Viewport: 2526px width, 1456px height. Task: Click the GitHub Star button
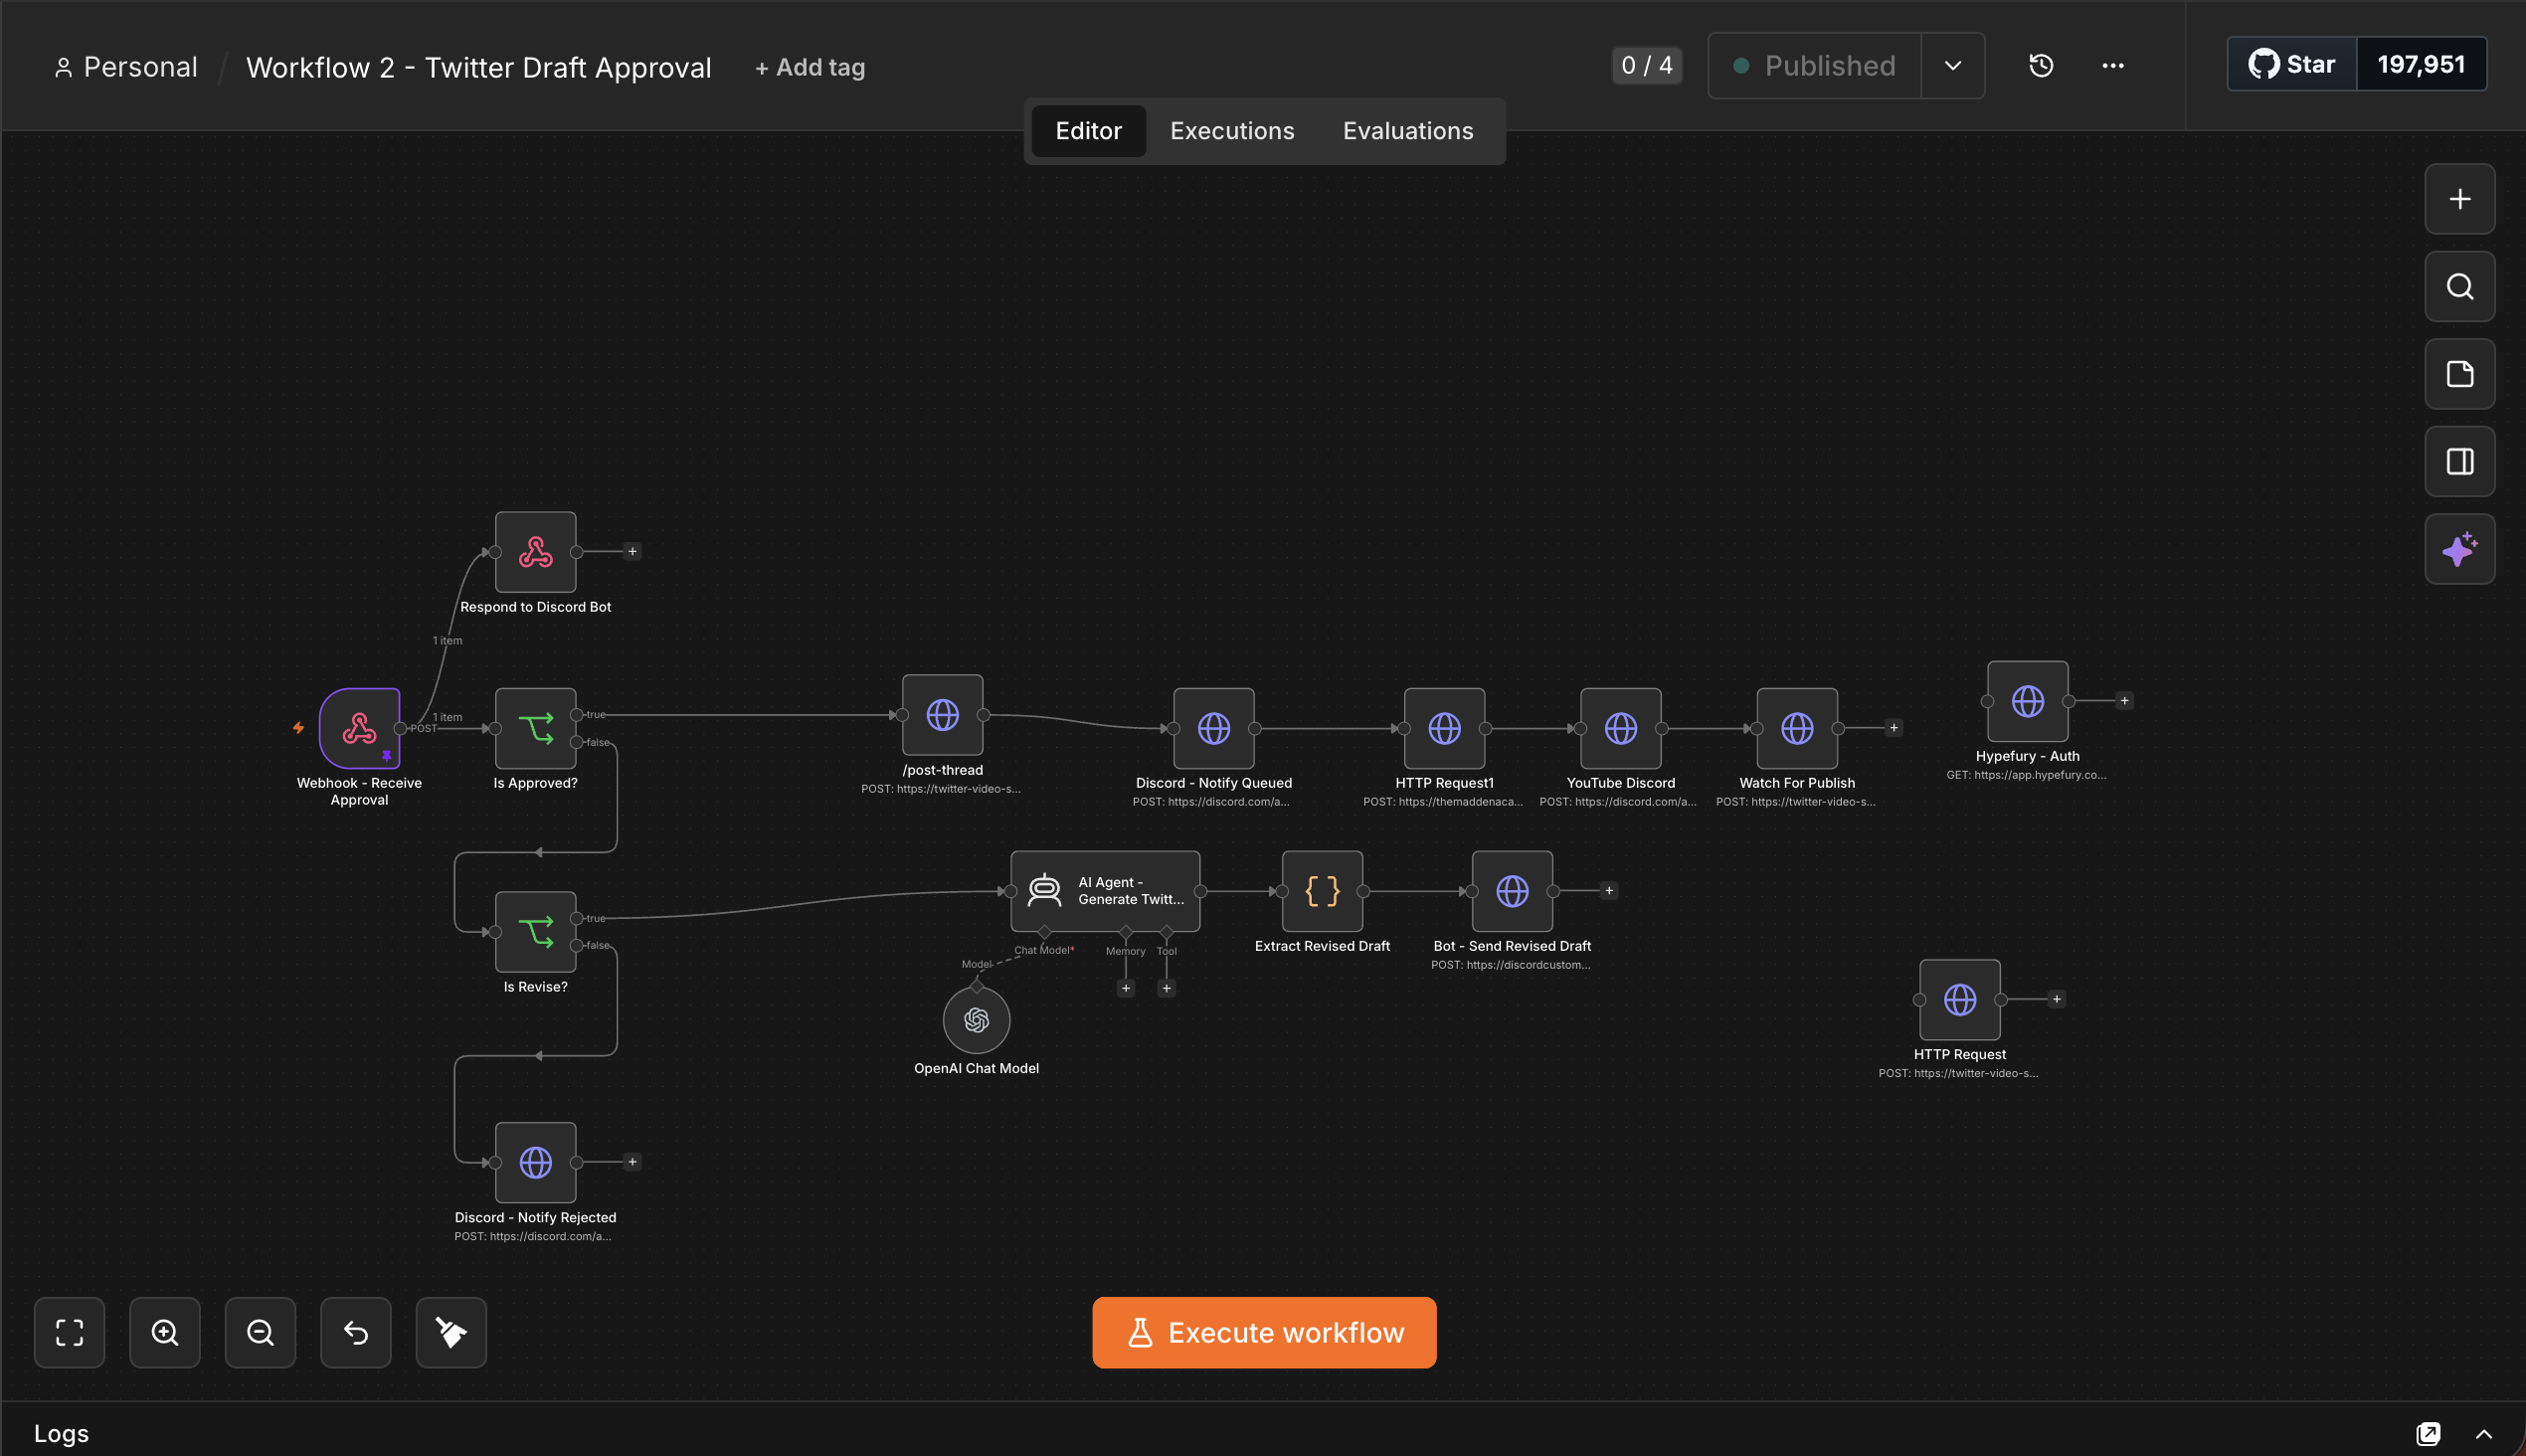click(x=2291, y=65)
